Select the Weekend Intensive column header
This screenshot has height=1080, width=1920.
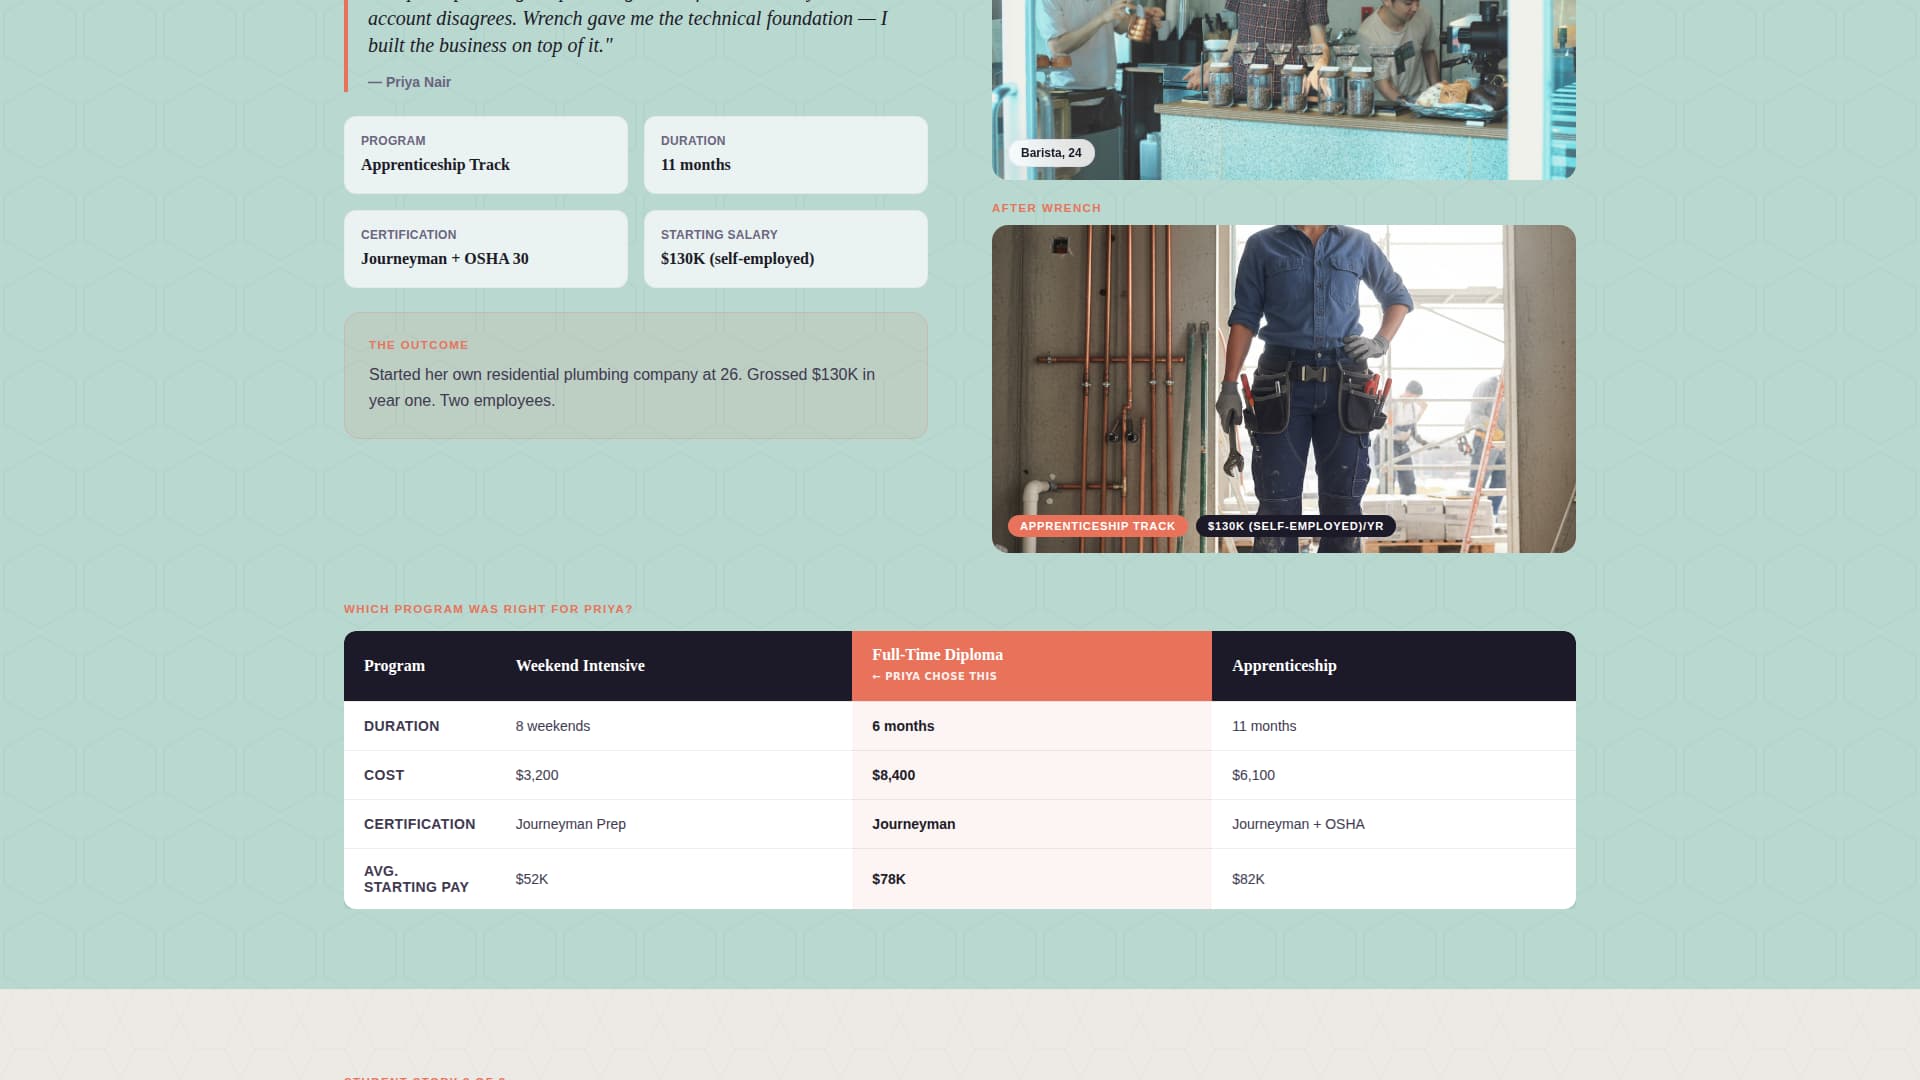tap(674, 666)
